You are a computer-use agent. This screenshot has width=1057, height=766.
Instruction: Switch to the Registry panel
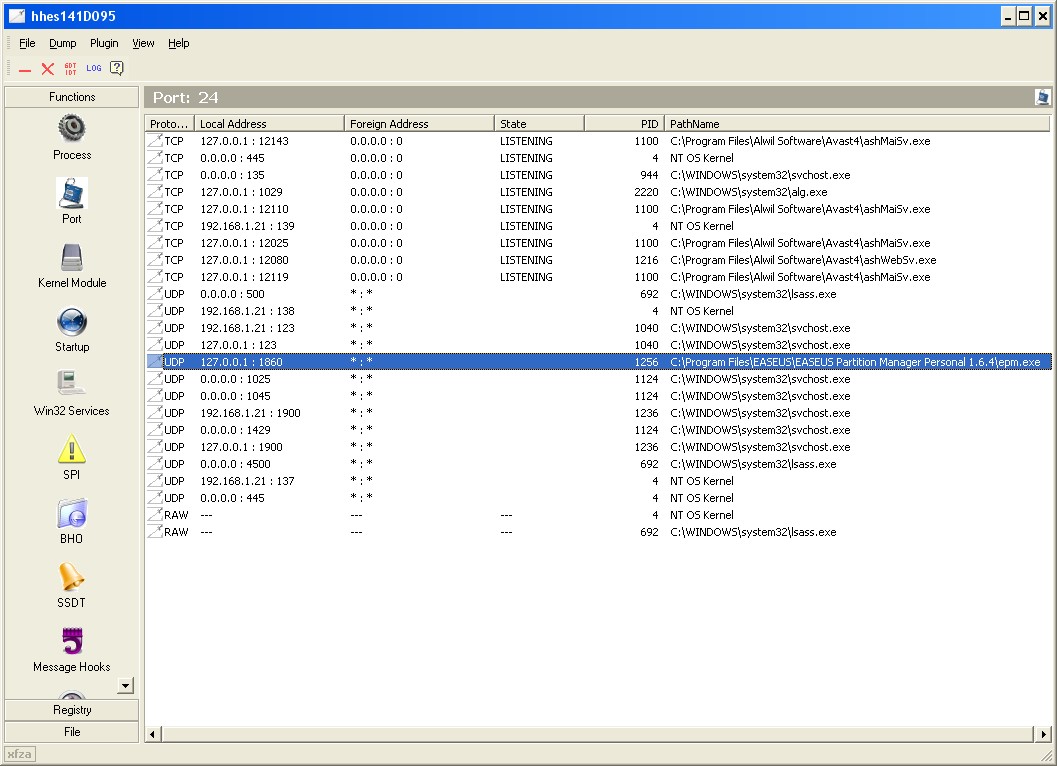[71, 710]
